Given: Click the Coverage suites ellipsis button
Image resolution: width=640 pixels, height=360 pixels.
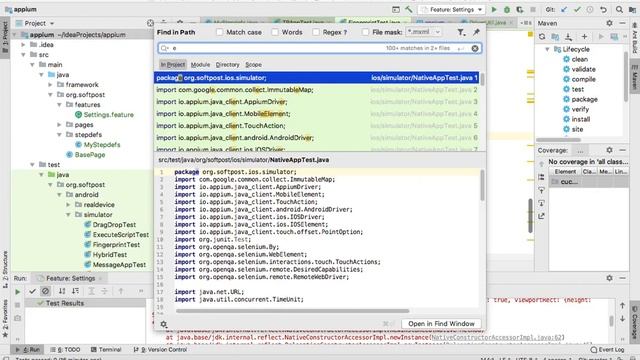Looking at the screenshot, I should pos(580,151).
